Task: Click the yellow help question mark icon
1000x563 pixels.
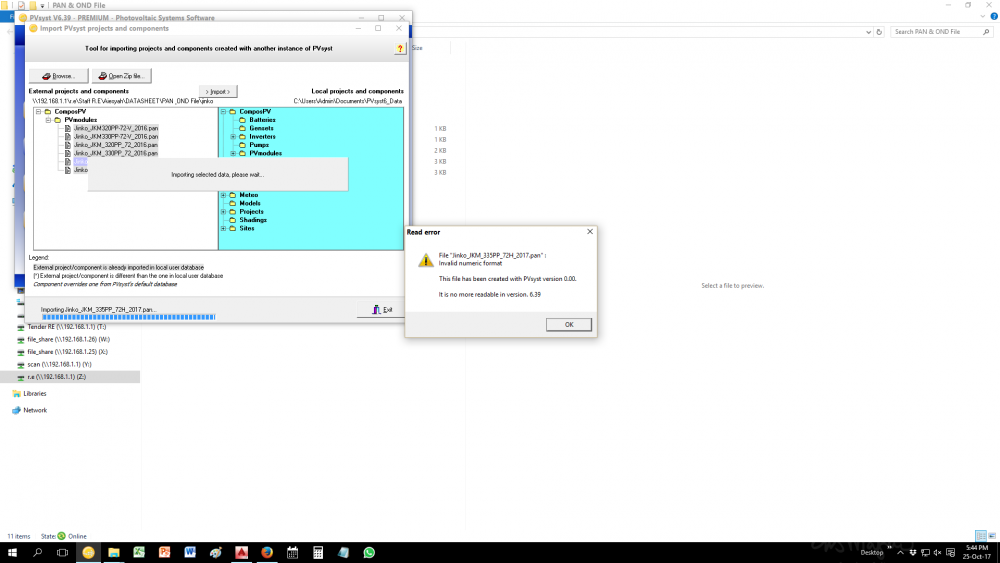Action: pos(399,48)
